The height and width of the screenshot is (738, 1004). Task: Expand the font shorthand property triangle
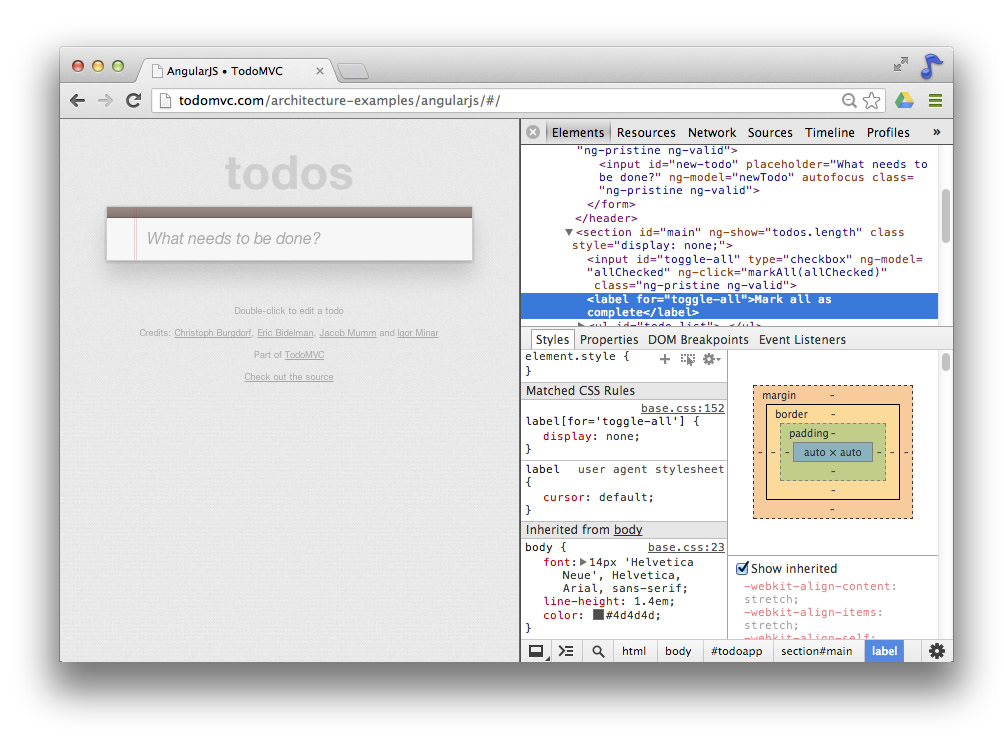tap(584, 563)
